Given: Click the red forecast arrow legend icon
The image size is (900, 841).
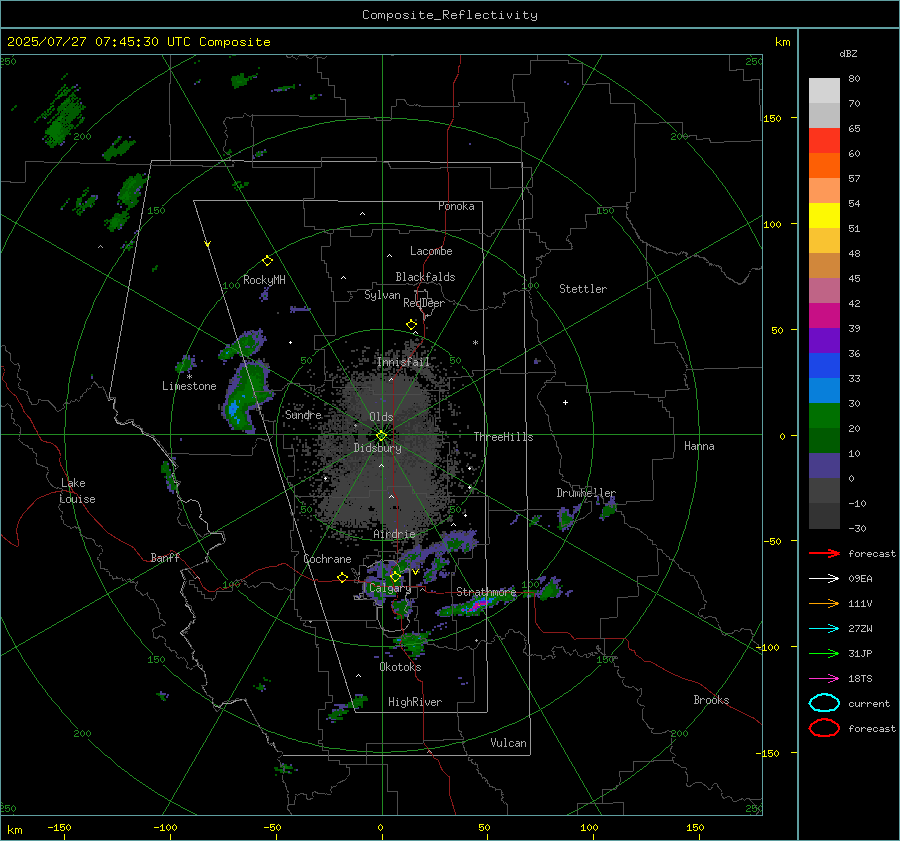Looking at the screenshot, I should [824, 553].
